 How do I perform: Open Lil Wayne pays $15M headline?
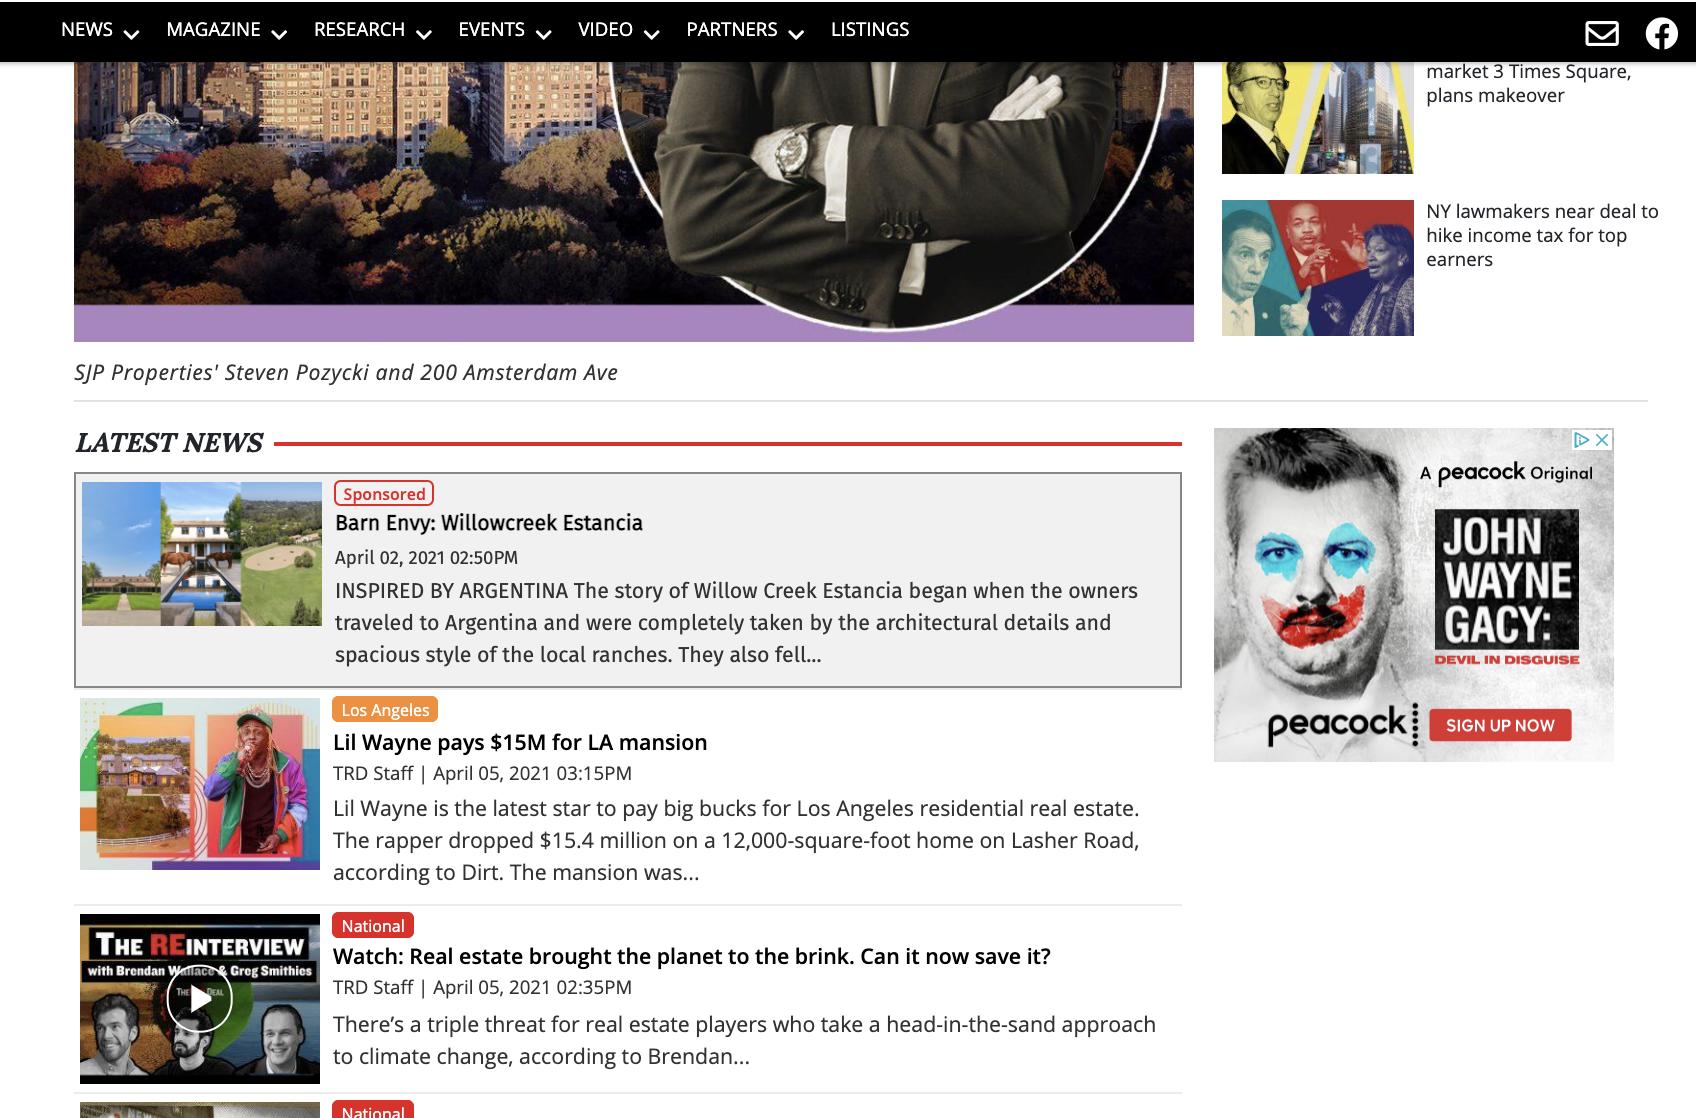(x=520, y=742)
